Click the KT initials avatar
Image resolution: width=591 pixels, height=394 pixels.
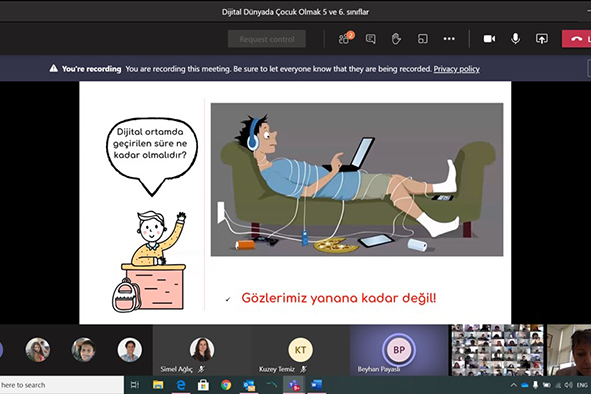tap(300, 350)
